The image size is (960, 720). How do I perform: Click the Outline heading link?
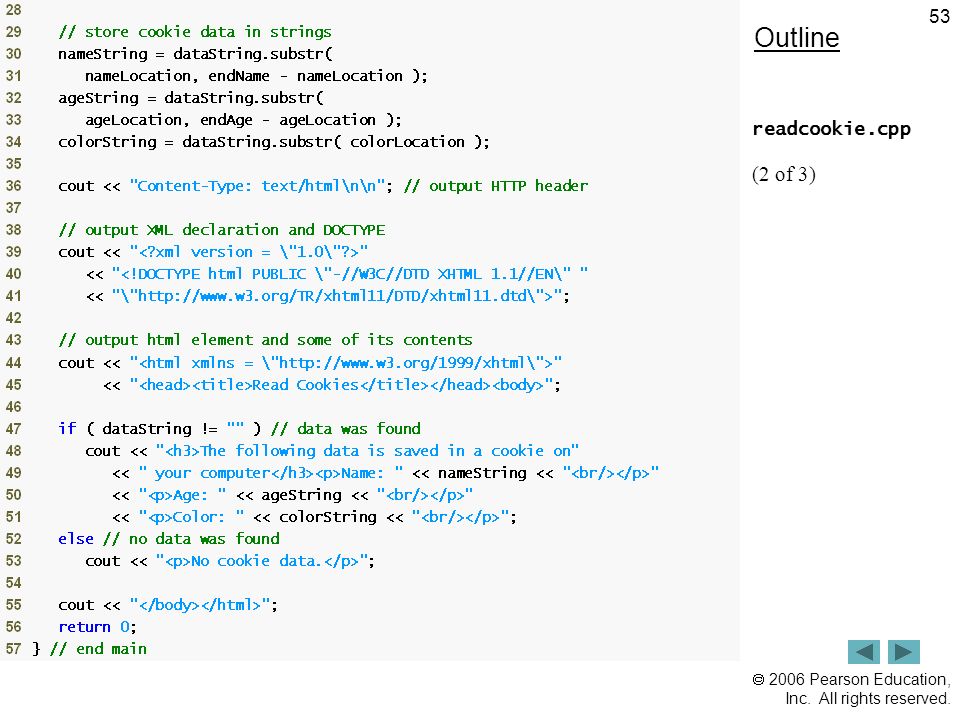[797, 38]
